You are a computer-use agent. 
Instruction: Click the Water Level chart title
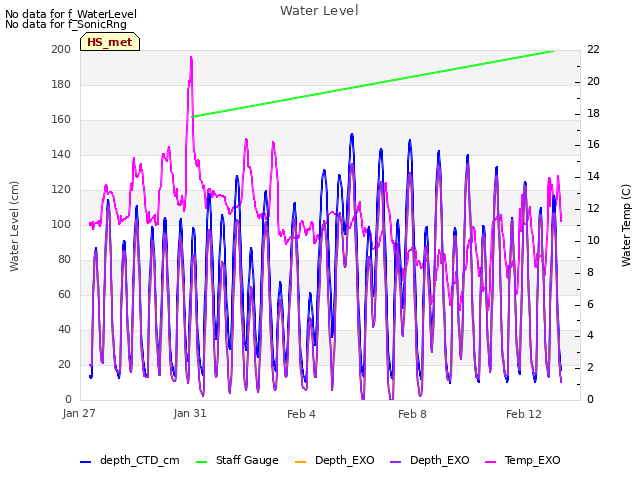click(319, 10)
